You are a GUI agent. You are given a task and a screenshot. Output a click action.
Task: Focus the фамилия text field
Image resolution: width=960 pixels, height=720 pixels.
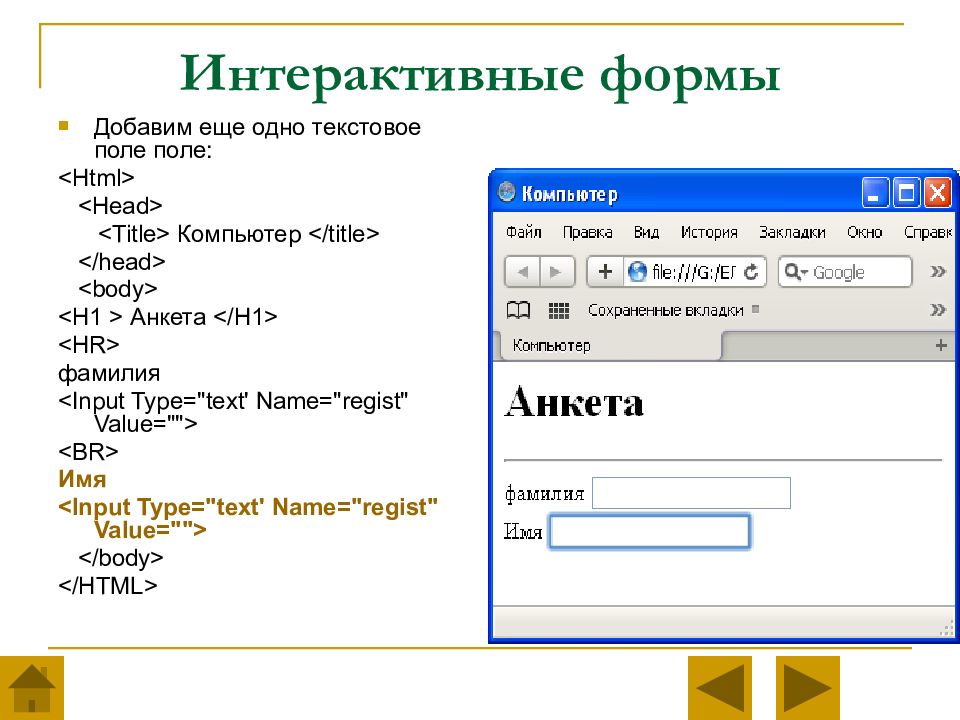coord(691,493)
